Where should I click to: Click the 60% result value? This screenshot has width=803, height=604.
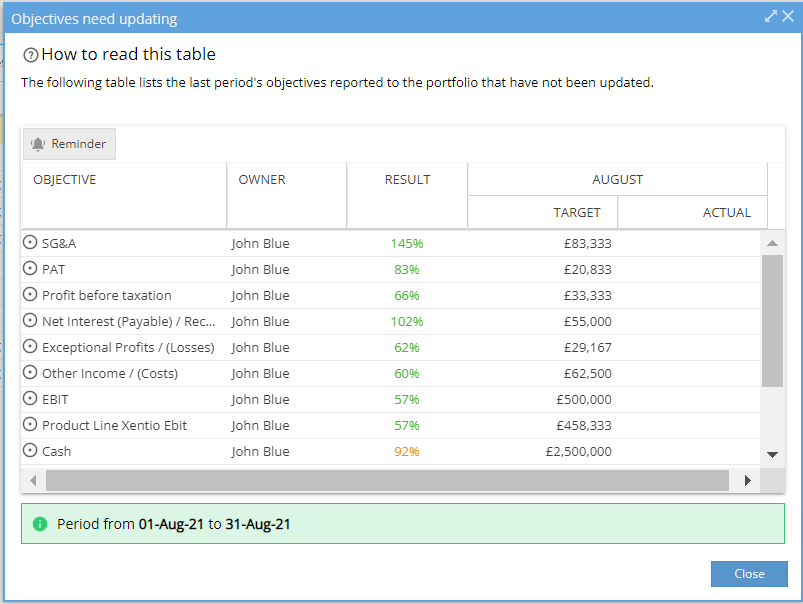407,373
